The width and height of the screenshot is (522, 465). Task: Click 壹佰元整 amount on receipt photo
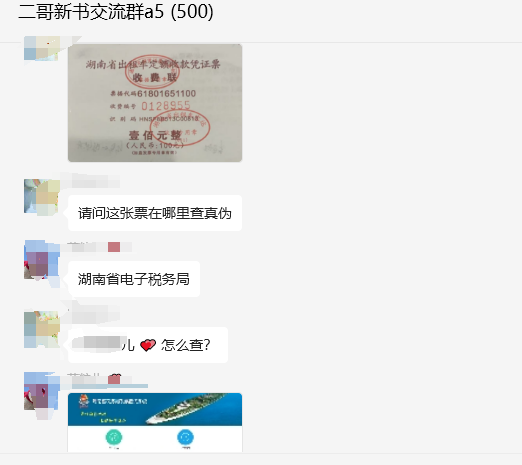(155, 135)
